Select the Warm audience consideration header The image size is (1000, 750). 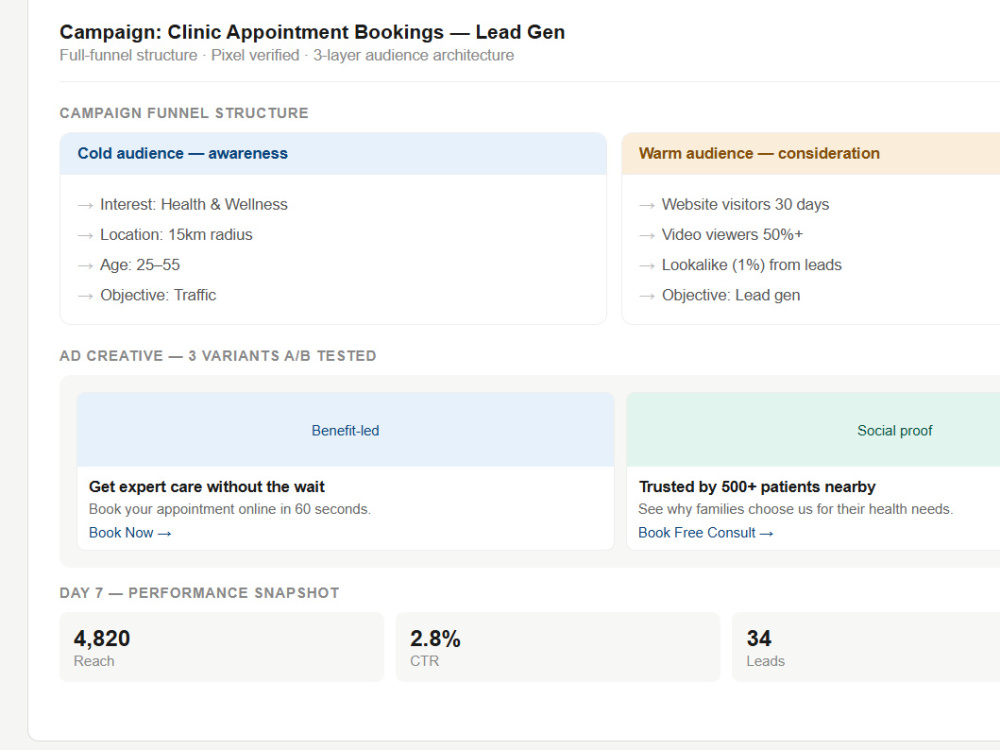click(x=811, y=154)
